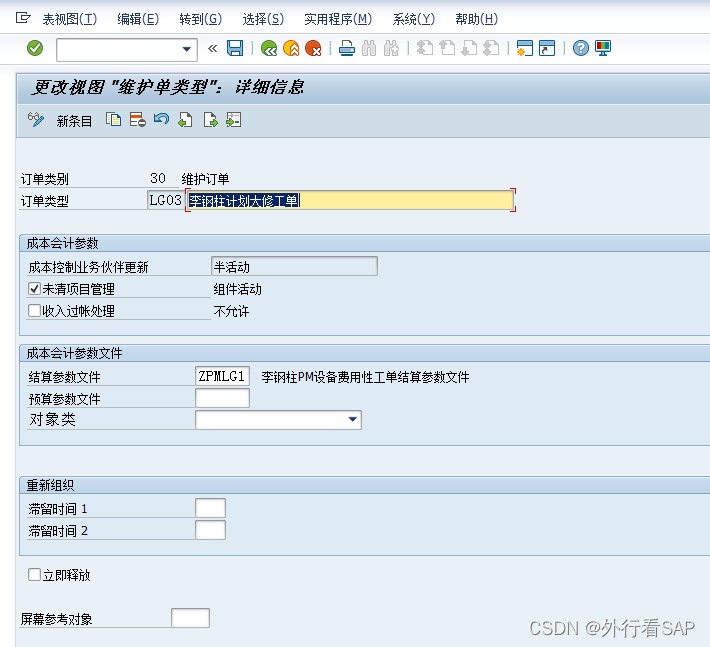Click the 维护订单 category text

click(205, 179)
